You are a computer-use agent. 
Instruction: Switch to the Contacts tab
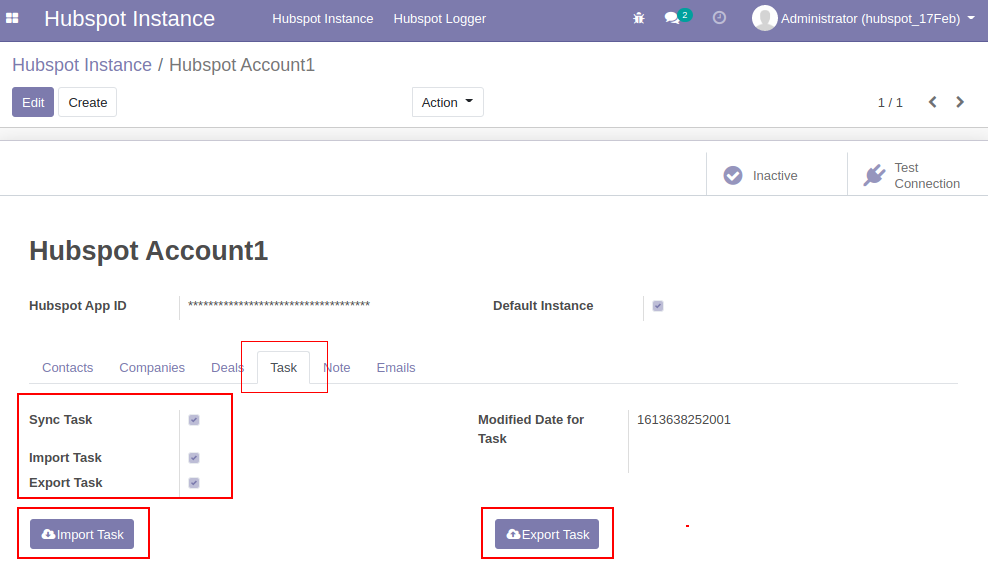coord(67,368)
